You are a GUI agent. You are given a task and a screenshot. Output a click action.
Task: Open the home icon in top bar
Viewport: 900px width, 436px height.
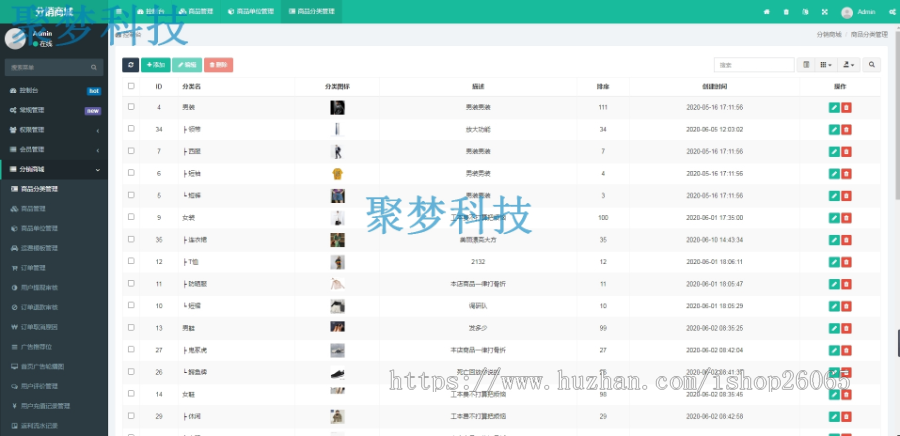pos(766,12)
